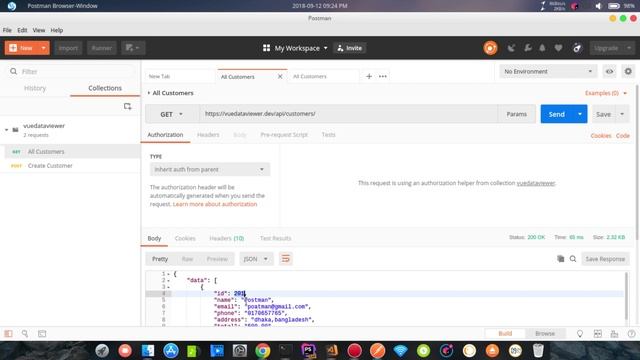640x360 pixels.
Task: Open find and replace in bottom bar
Action: (25, 333)
